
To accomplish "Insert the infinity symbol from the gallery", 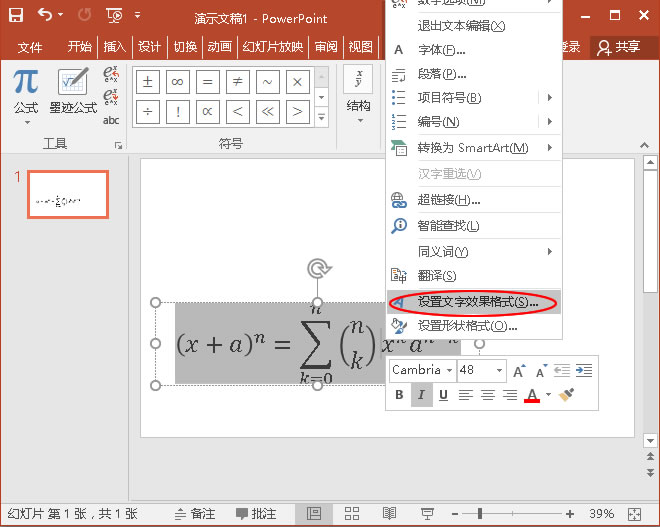I will [178, 82].
